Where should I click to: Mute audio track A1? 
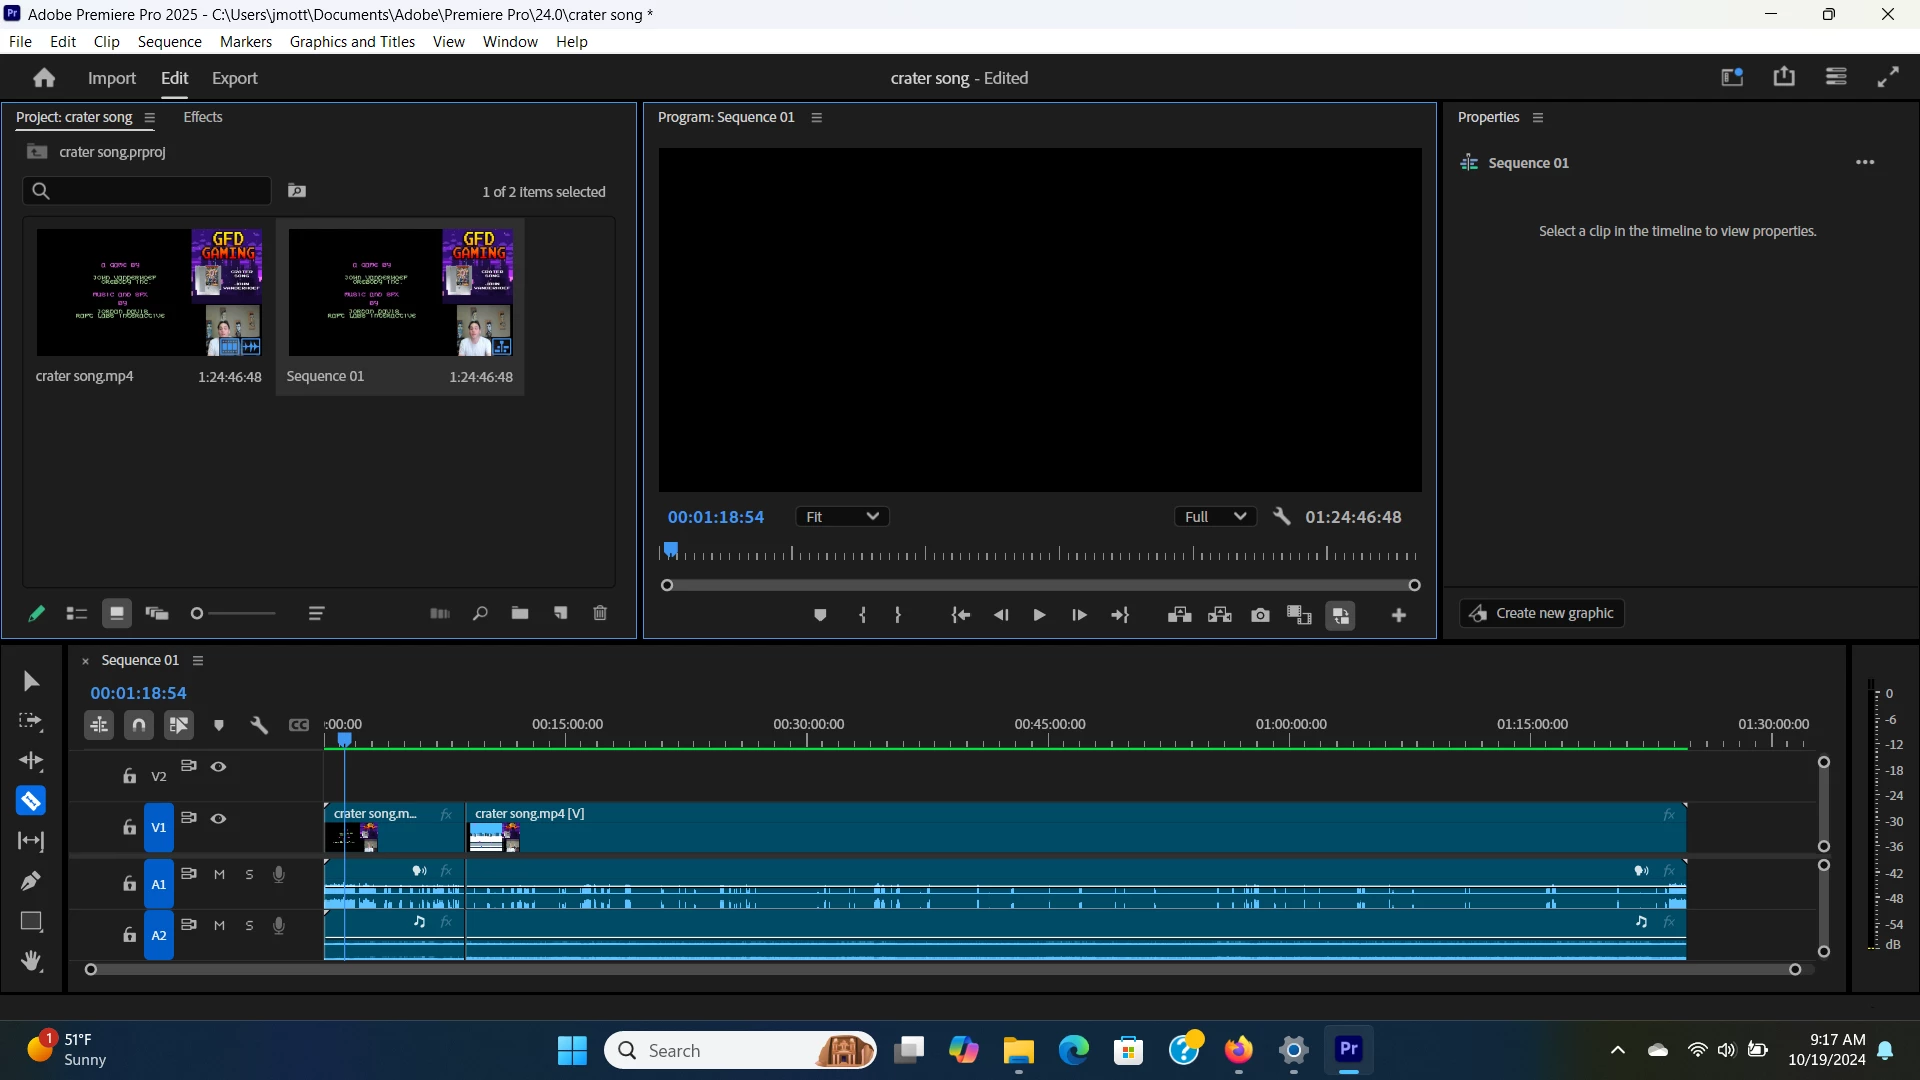coord(219,874)
